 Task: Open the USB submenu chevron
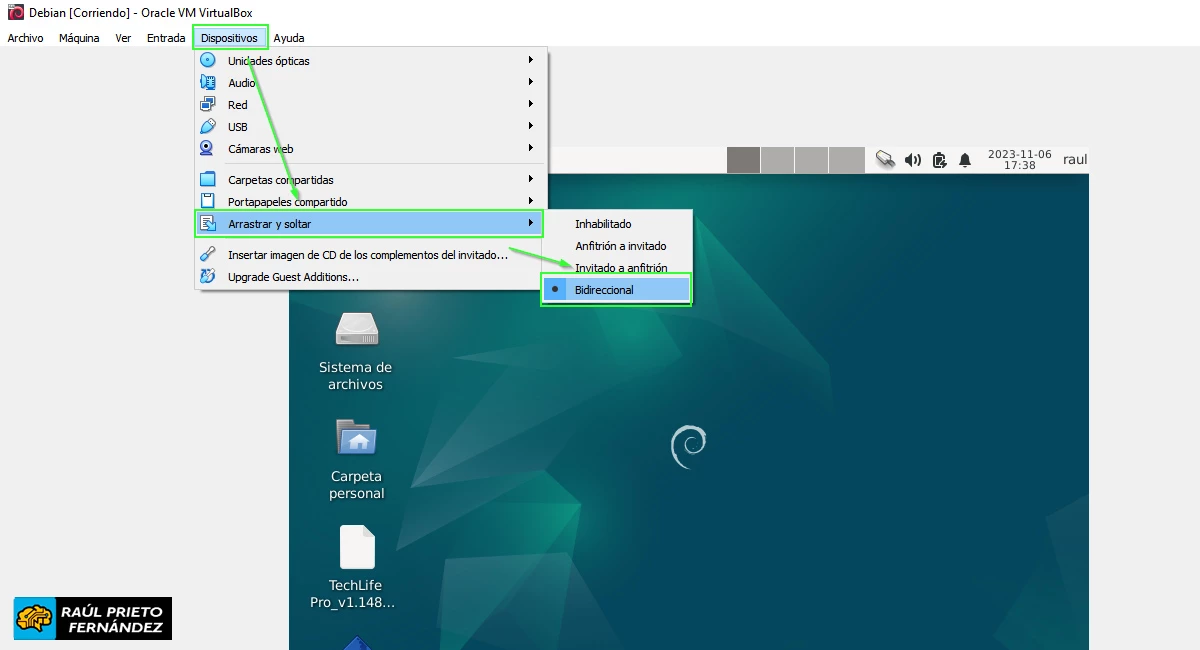(x=530, y=126)
